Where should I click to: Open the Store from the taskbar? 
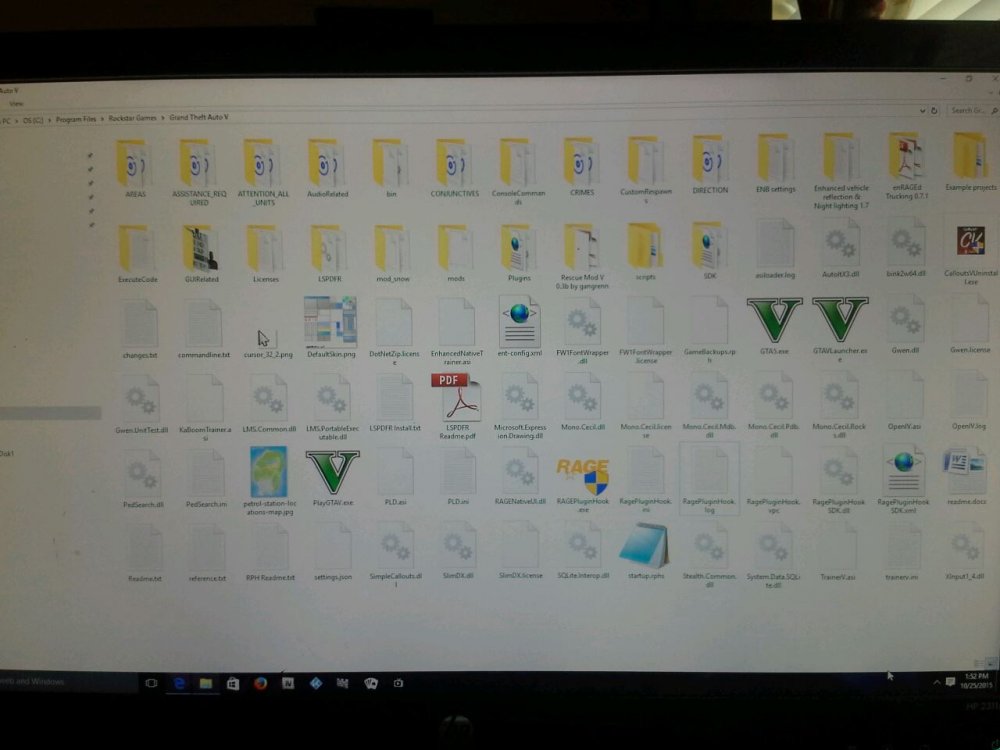click(233, 684)
